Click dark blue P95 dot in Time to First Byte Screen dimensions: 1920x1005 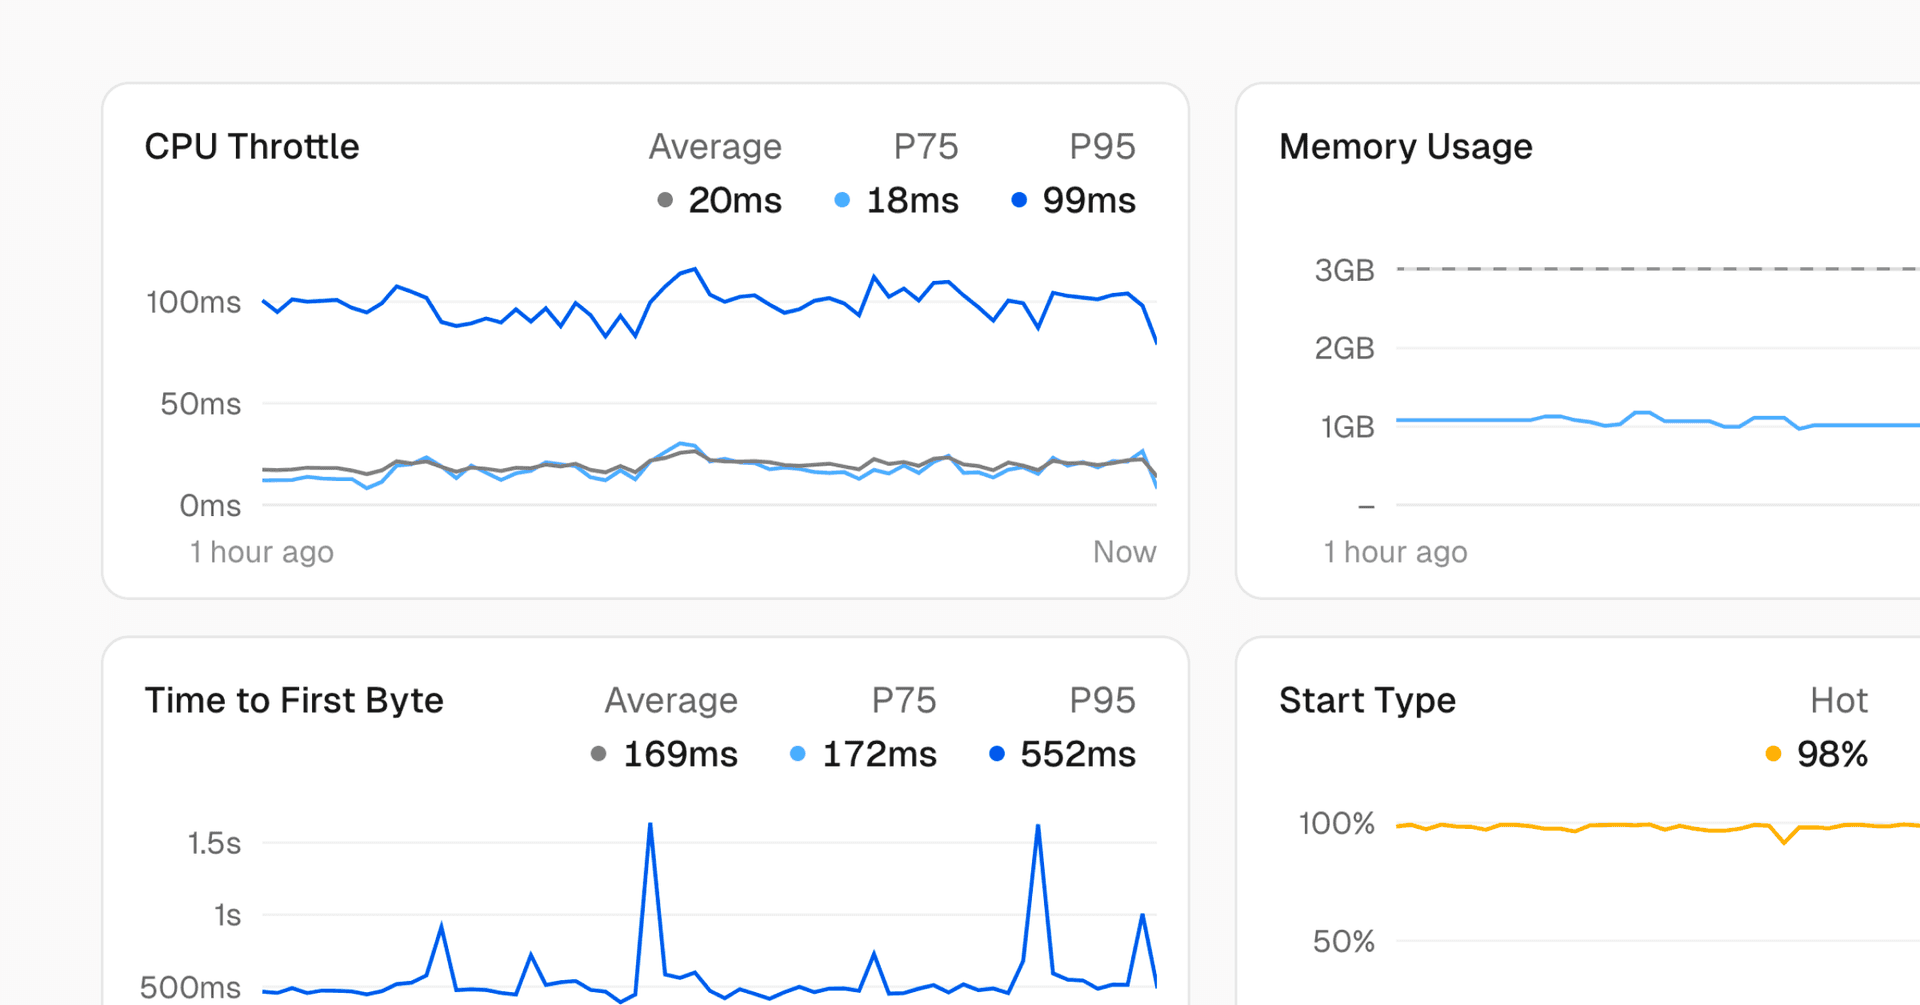(996, 754)
